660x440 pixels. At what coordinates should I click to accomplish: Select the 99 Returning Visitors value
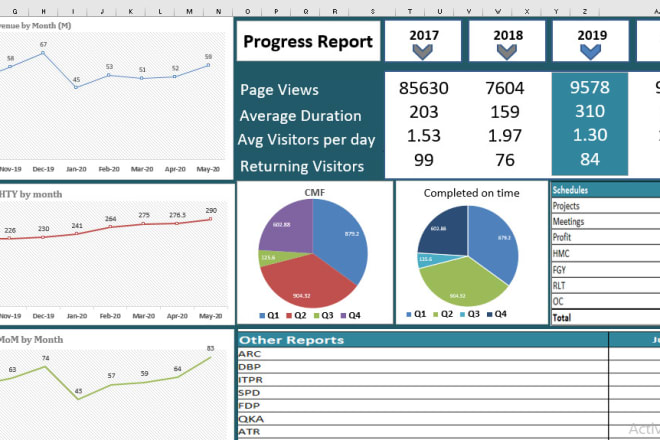[x=423, y=160]
